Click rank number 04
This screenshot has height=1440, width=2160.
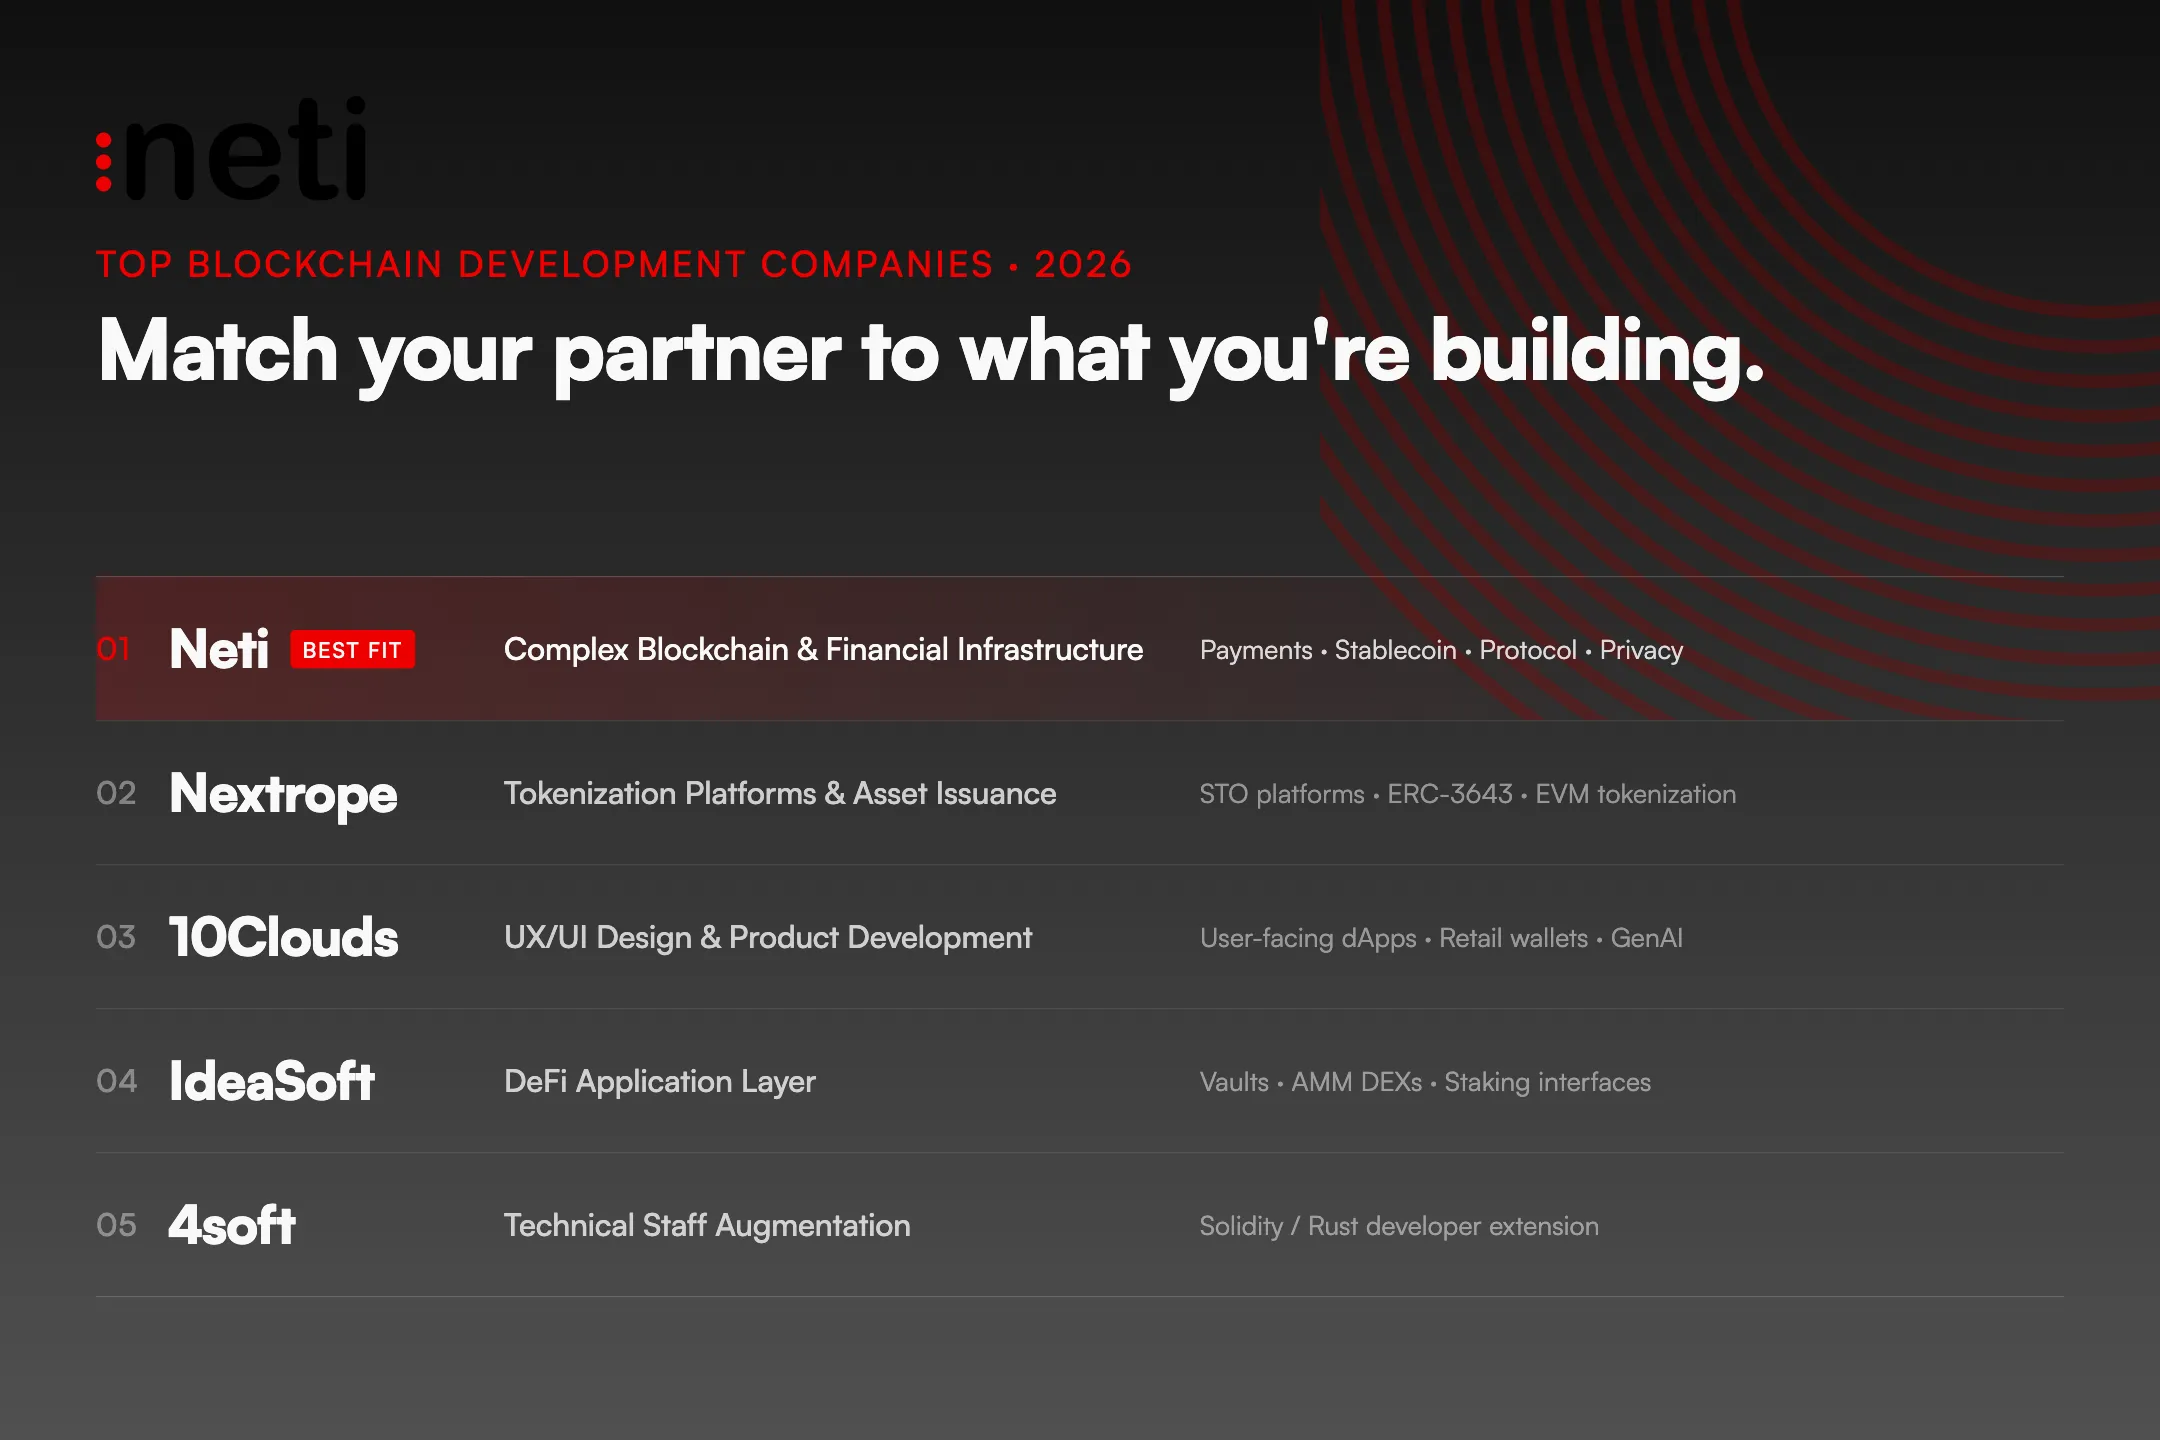pyautogui.click(x=116, y=1082)
